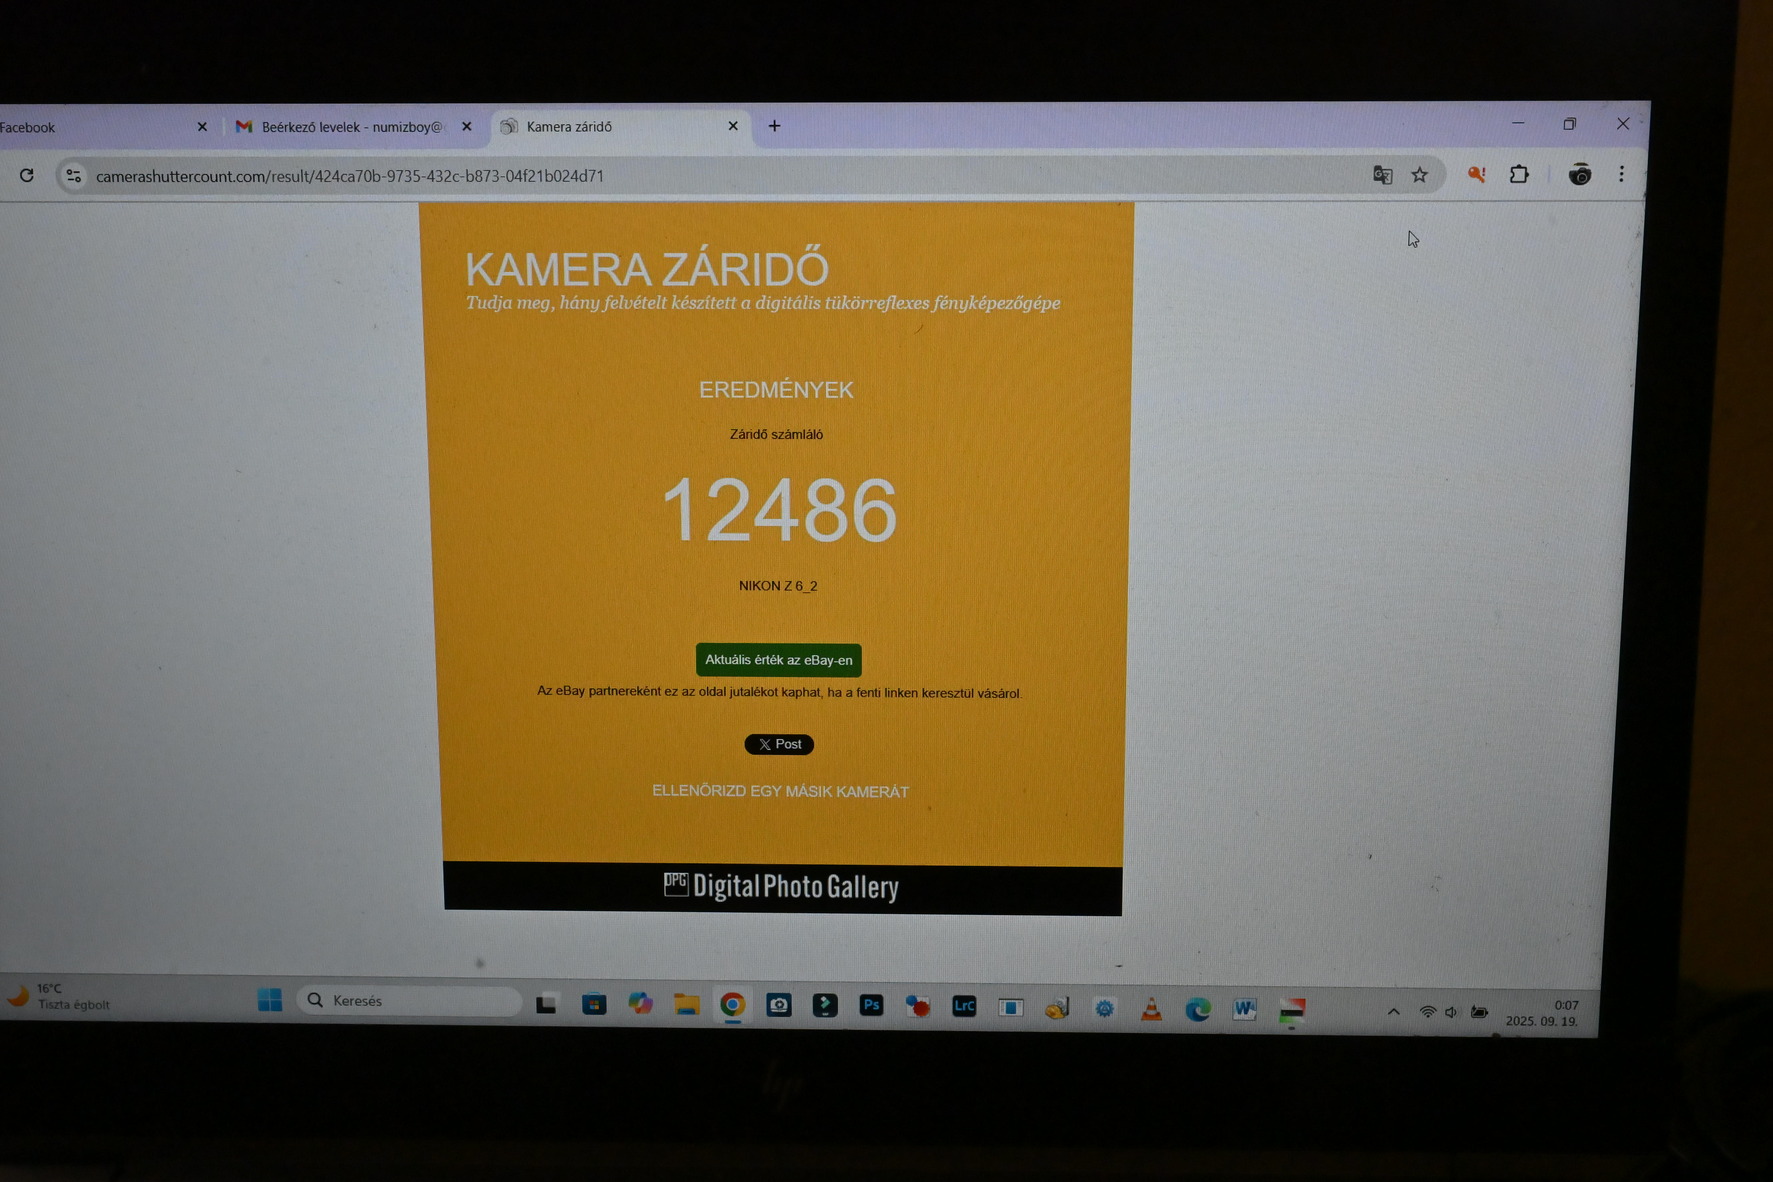Screen dimensions: 1773x1182
Task: Switch to the Facebook tab
Action: pos(100,127)
